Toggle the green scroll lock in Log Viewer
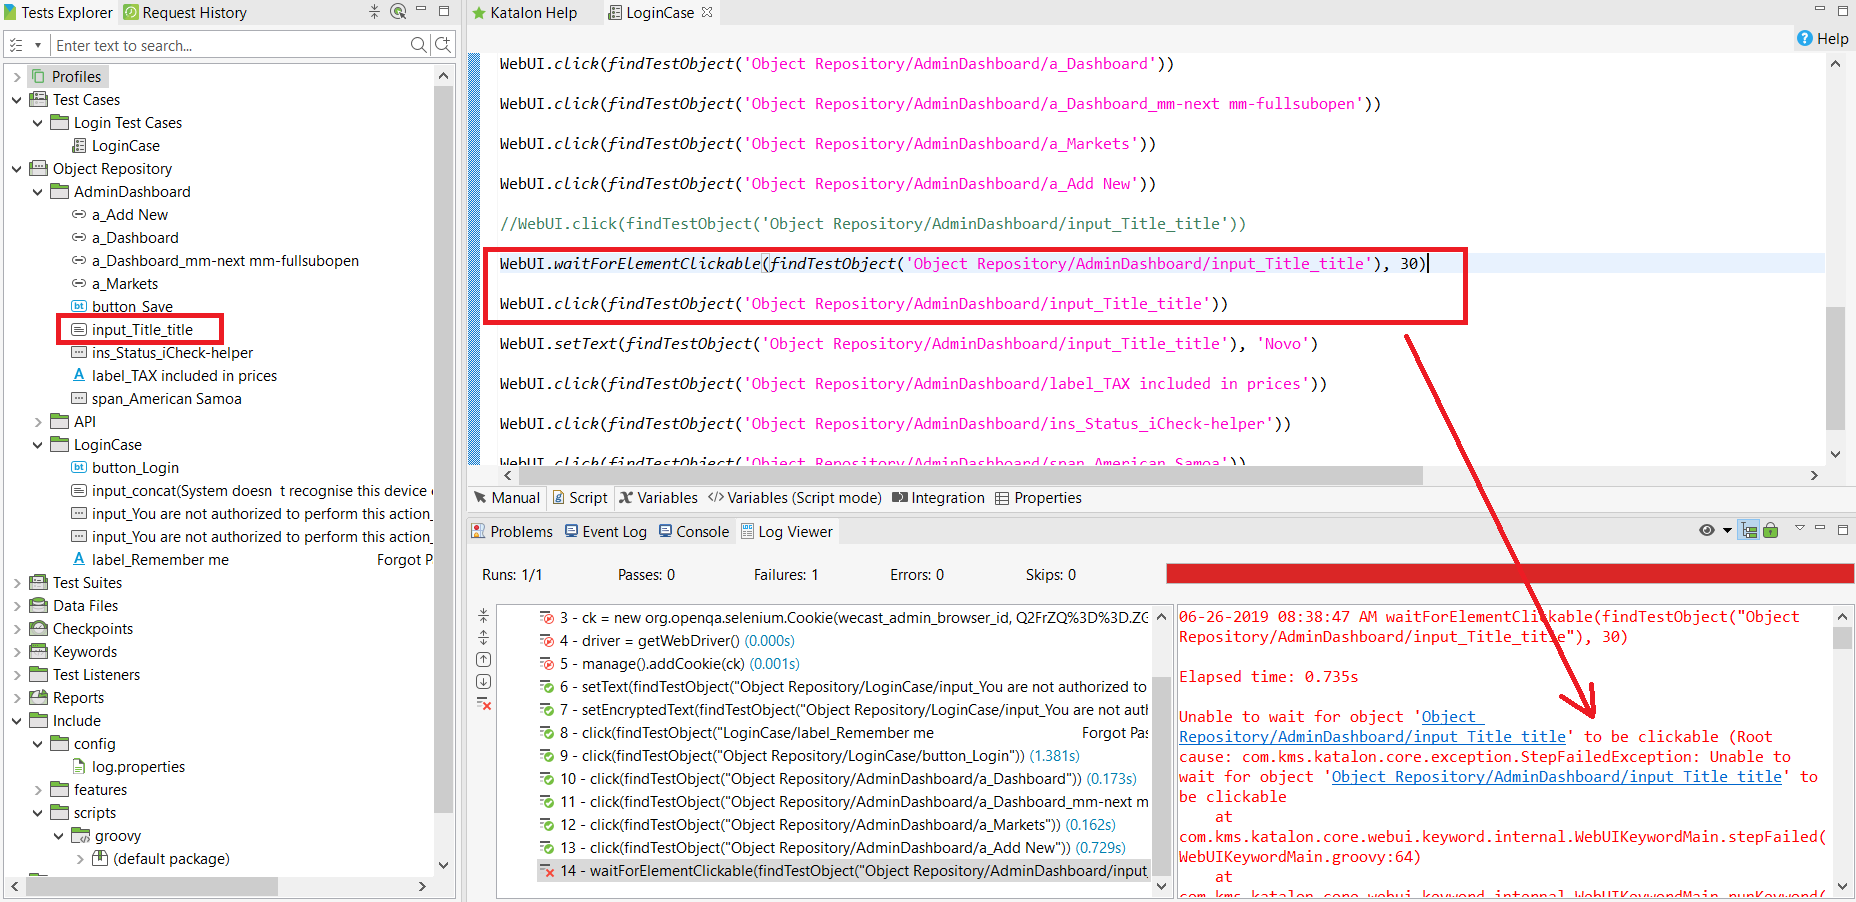The image size is (1856, 902). point(1770,531)
